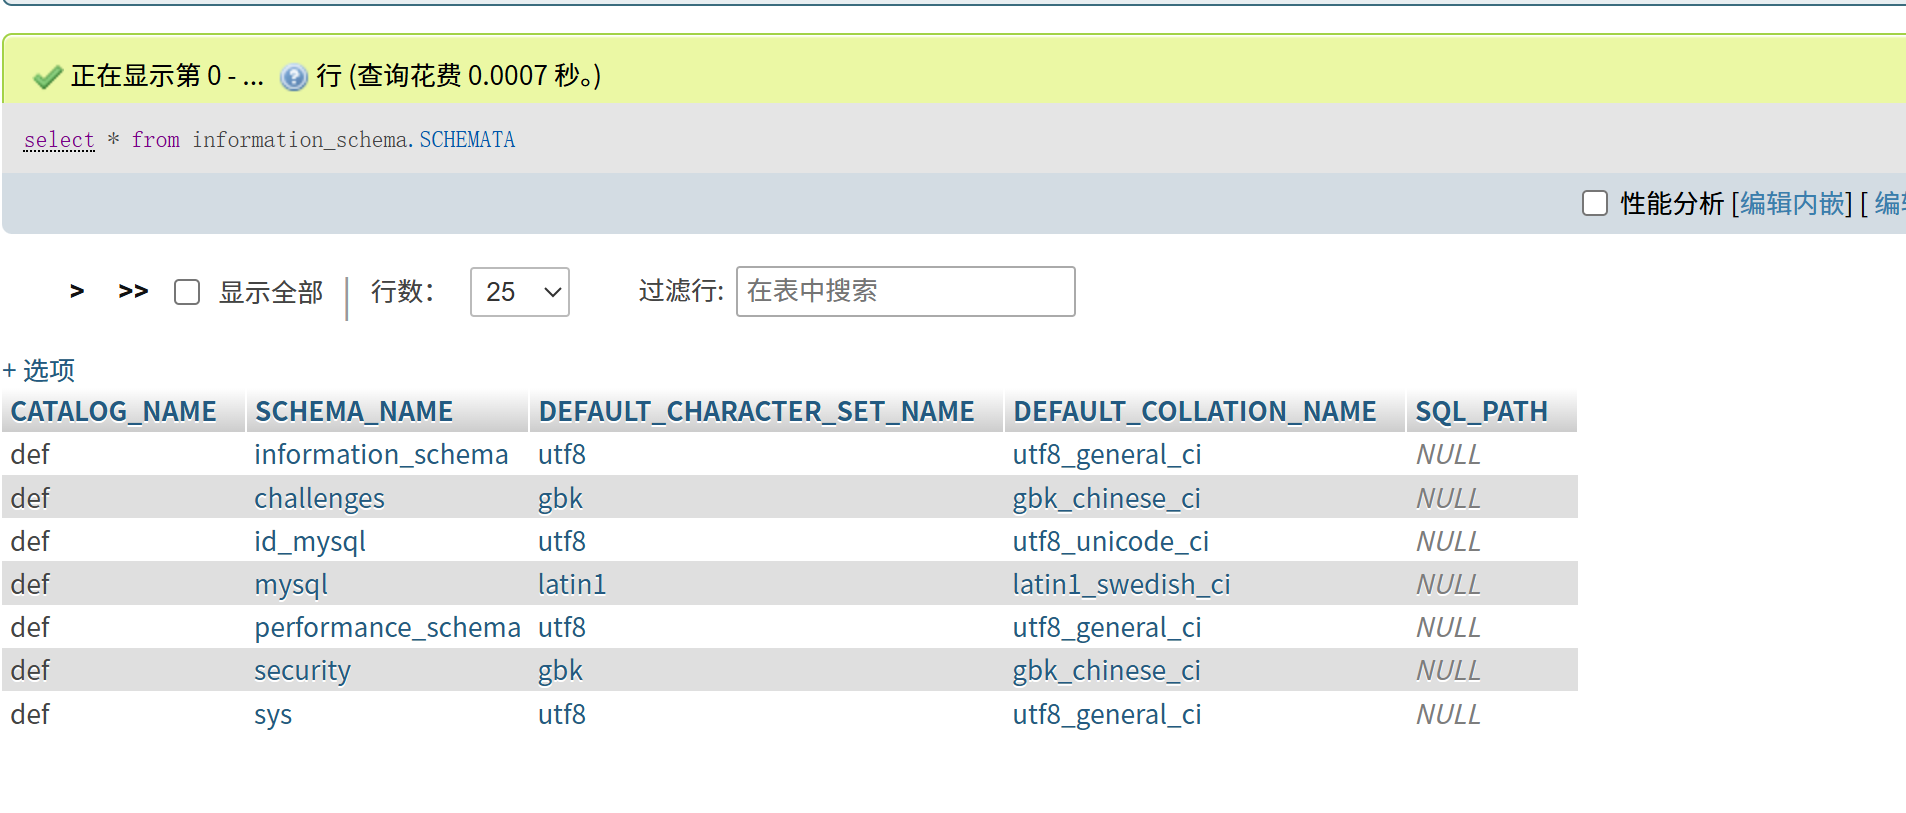Enable the 显示全部 checkbox
Image resolution: width=1906 pixels, height=813 pixels.
click(x=187, y=292)
